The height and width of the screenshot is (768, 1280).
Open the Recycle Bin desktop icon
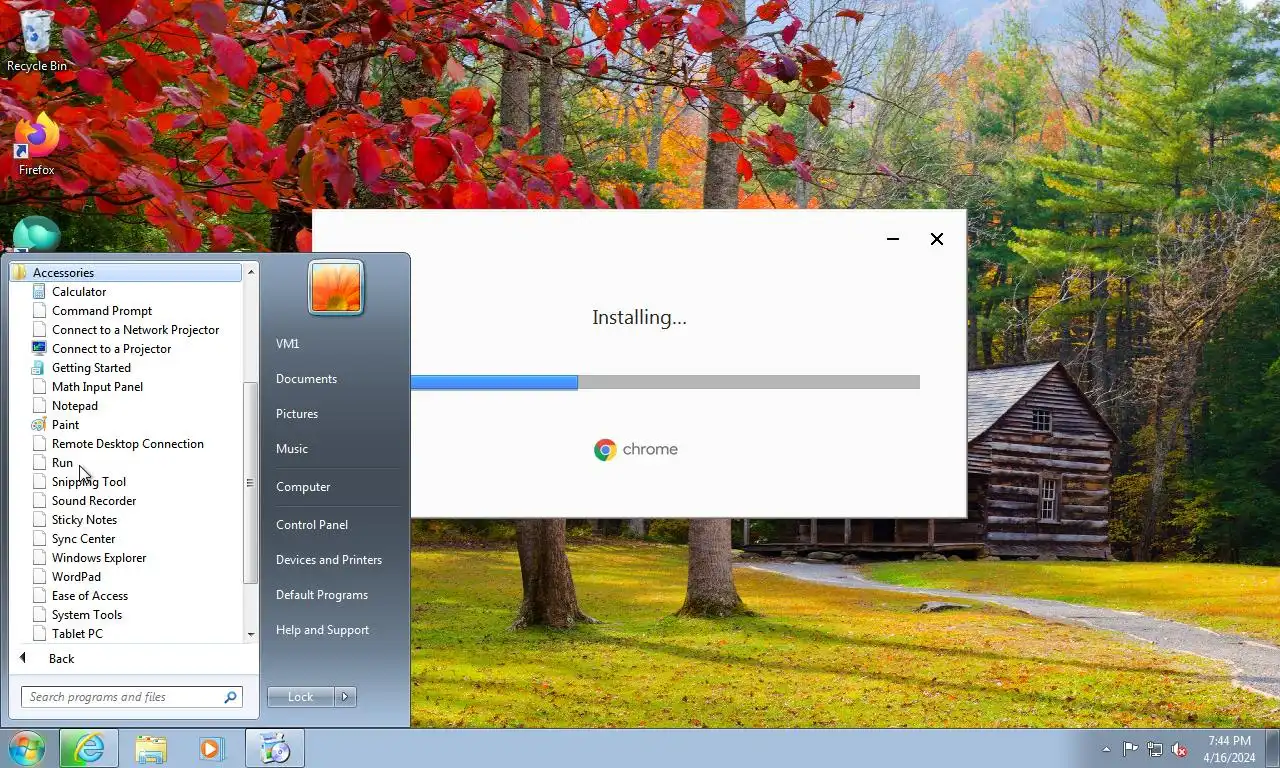[x=37, y=40]
